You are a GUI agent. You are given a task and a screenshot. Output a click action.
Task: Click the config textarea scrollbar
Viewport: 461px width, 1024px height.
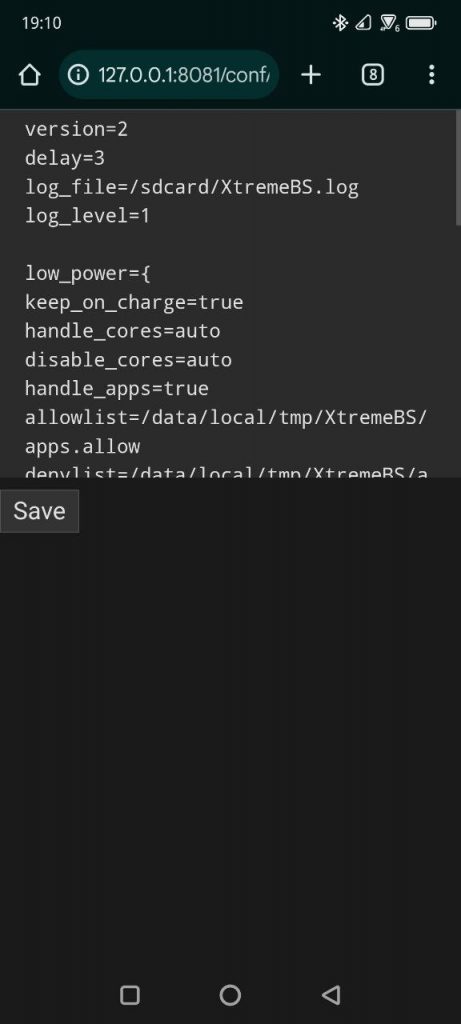458,168
